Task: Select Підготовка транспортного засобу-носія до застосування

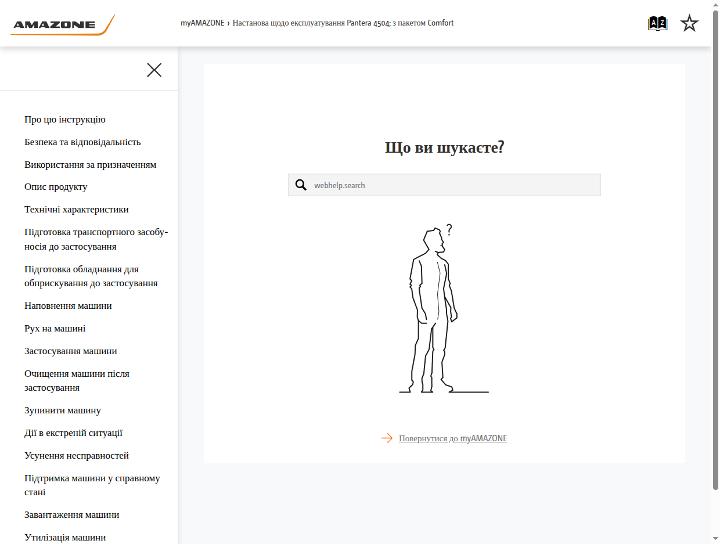Action: pyautogui.click(x=96, y=239)
